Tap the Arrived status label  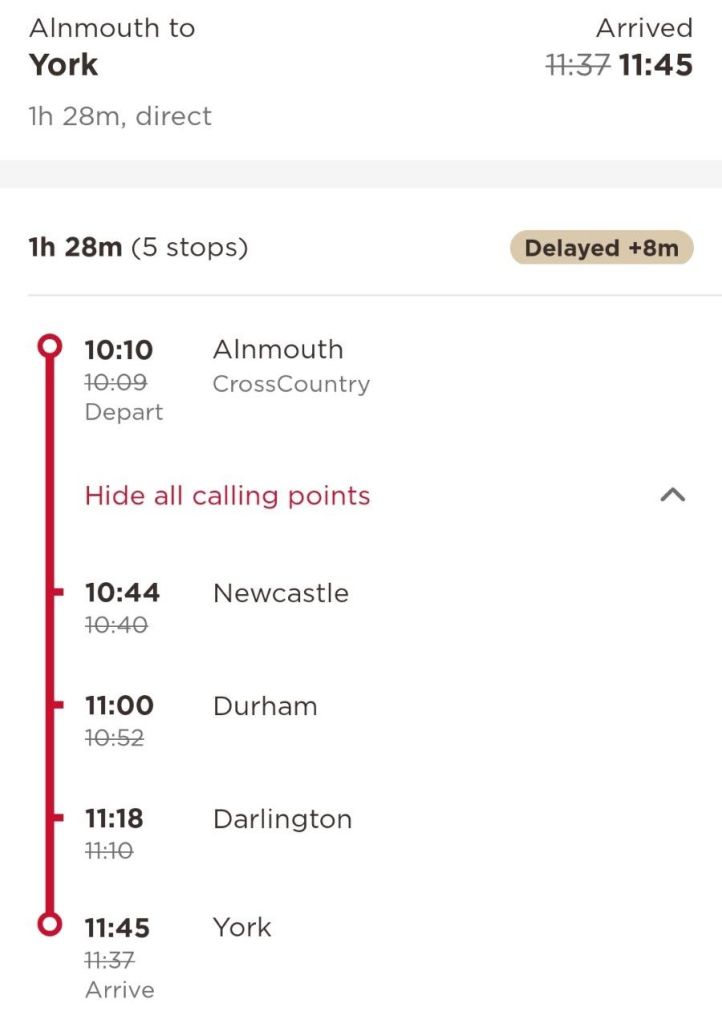[x=644, y=28]
